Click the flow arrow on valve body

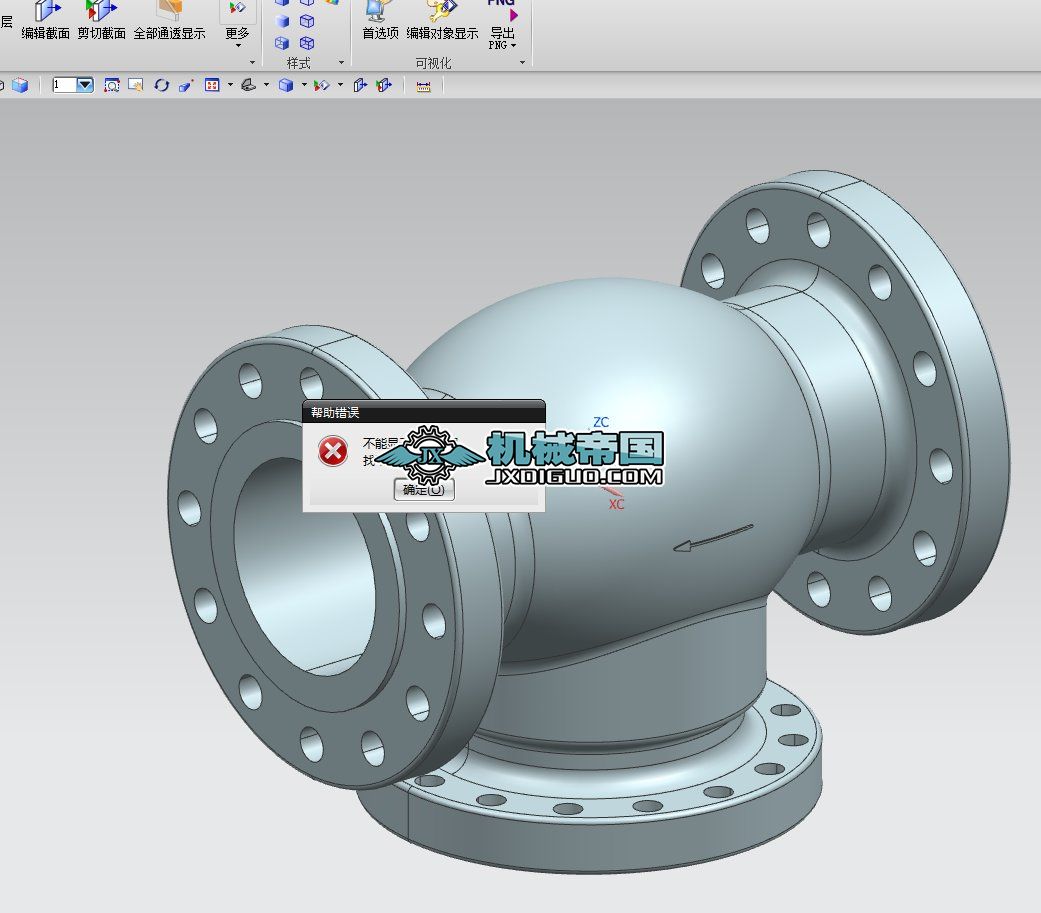pyautogui.click(x=712, y=537)
